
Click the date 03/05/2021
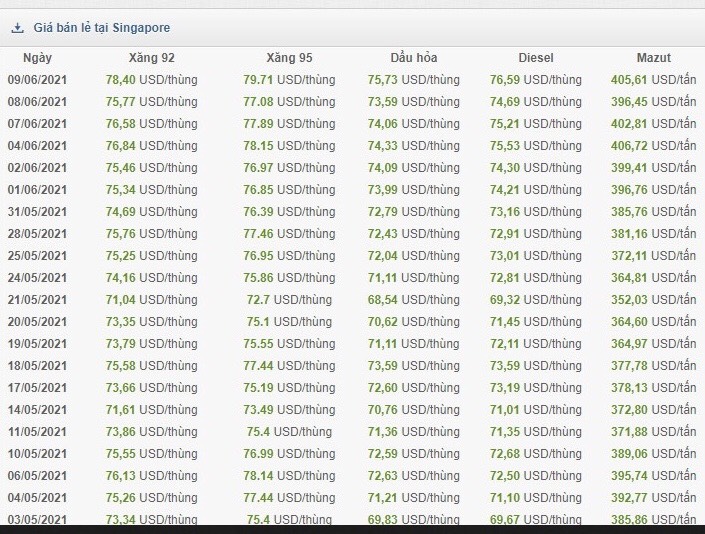pyautogui.click(x=37, y=519)
